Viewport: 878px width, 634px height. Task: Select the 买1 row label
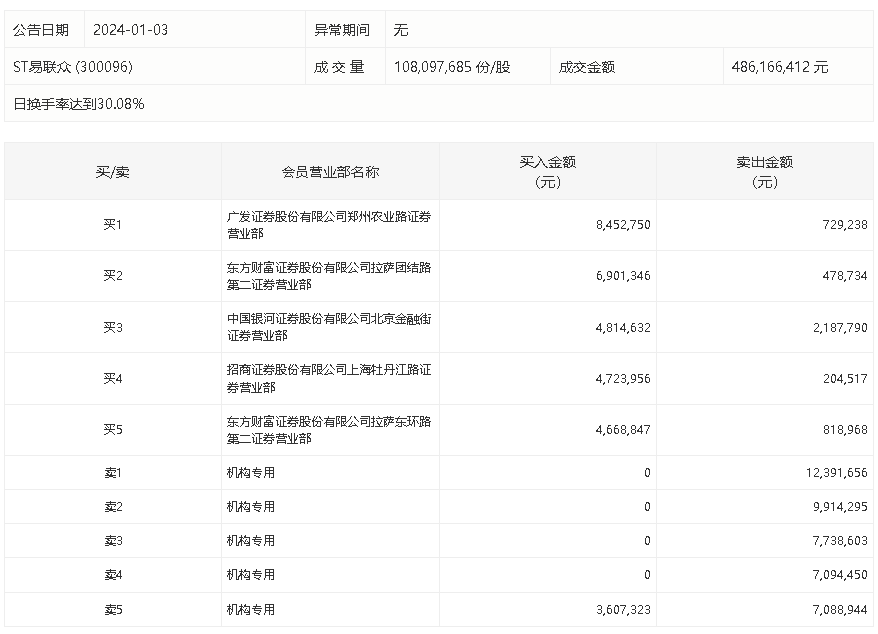(x=112, y=225)
